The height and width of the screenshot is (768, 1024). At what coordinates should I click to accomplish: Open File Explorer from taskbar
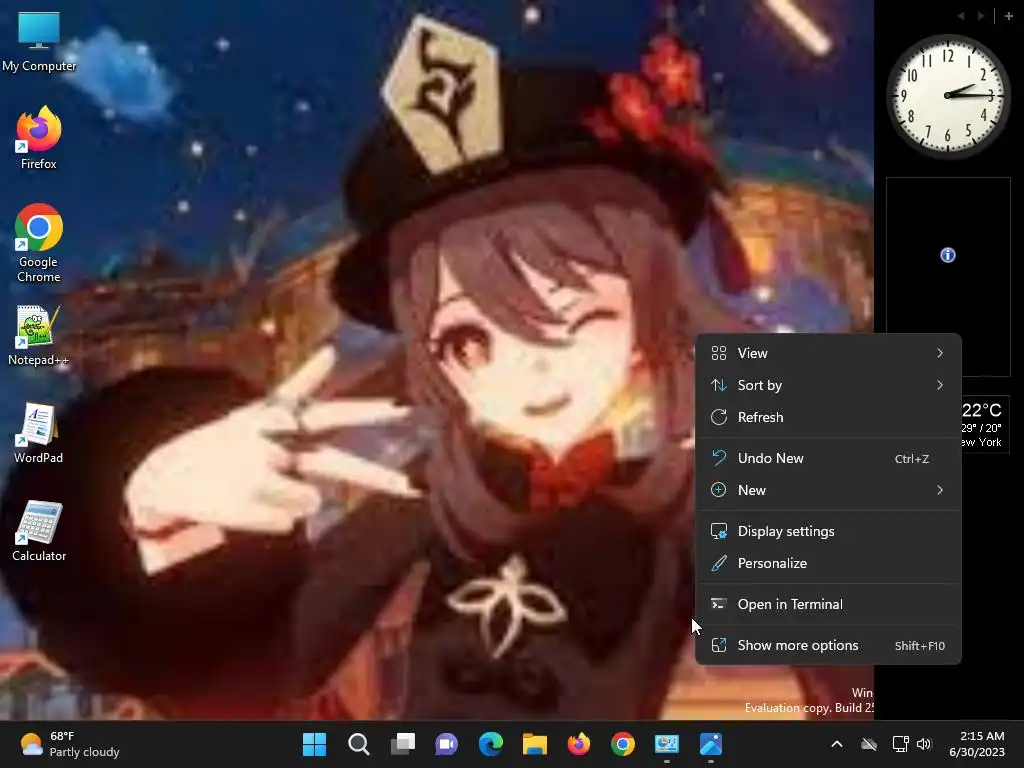coord(535,744)
